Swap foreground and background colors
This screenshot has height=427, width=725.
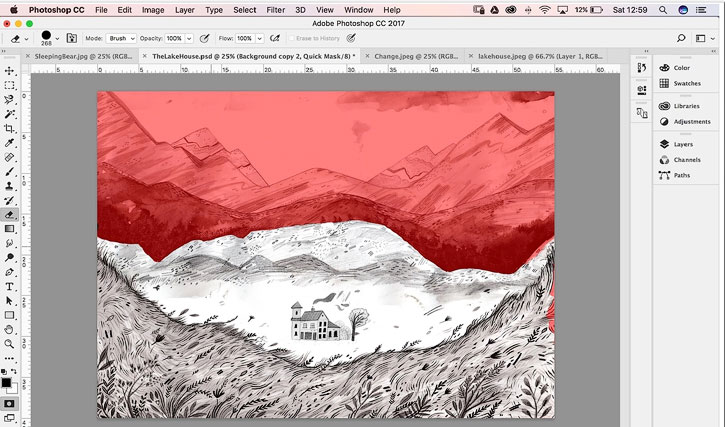[14, 371]
